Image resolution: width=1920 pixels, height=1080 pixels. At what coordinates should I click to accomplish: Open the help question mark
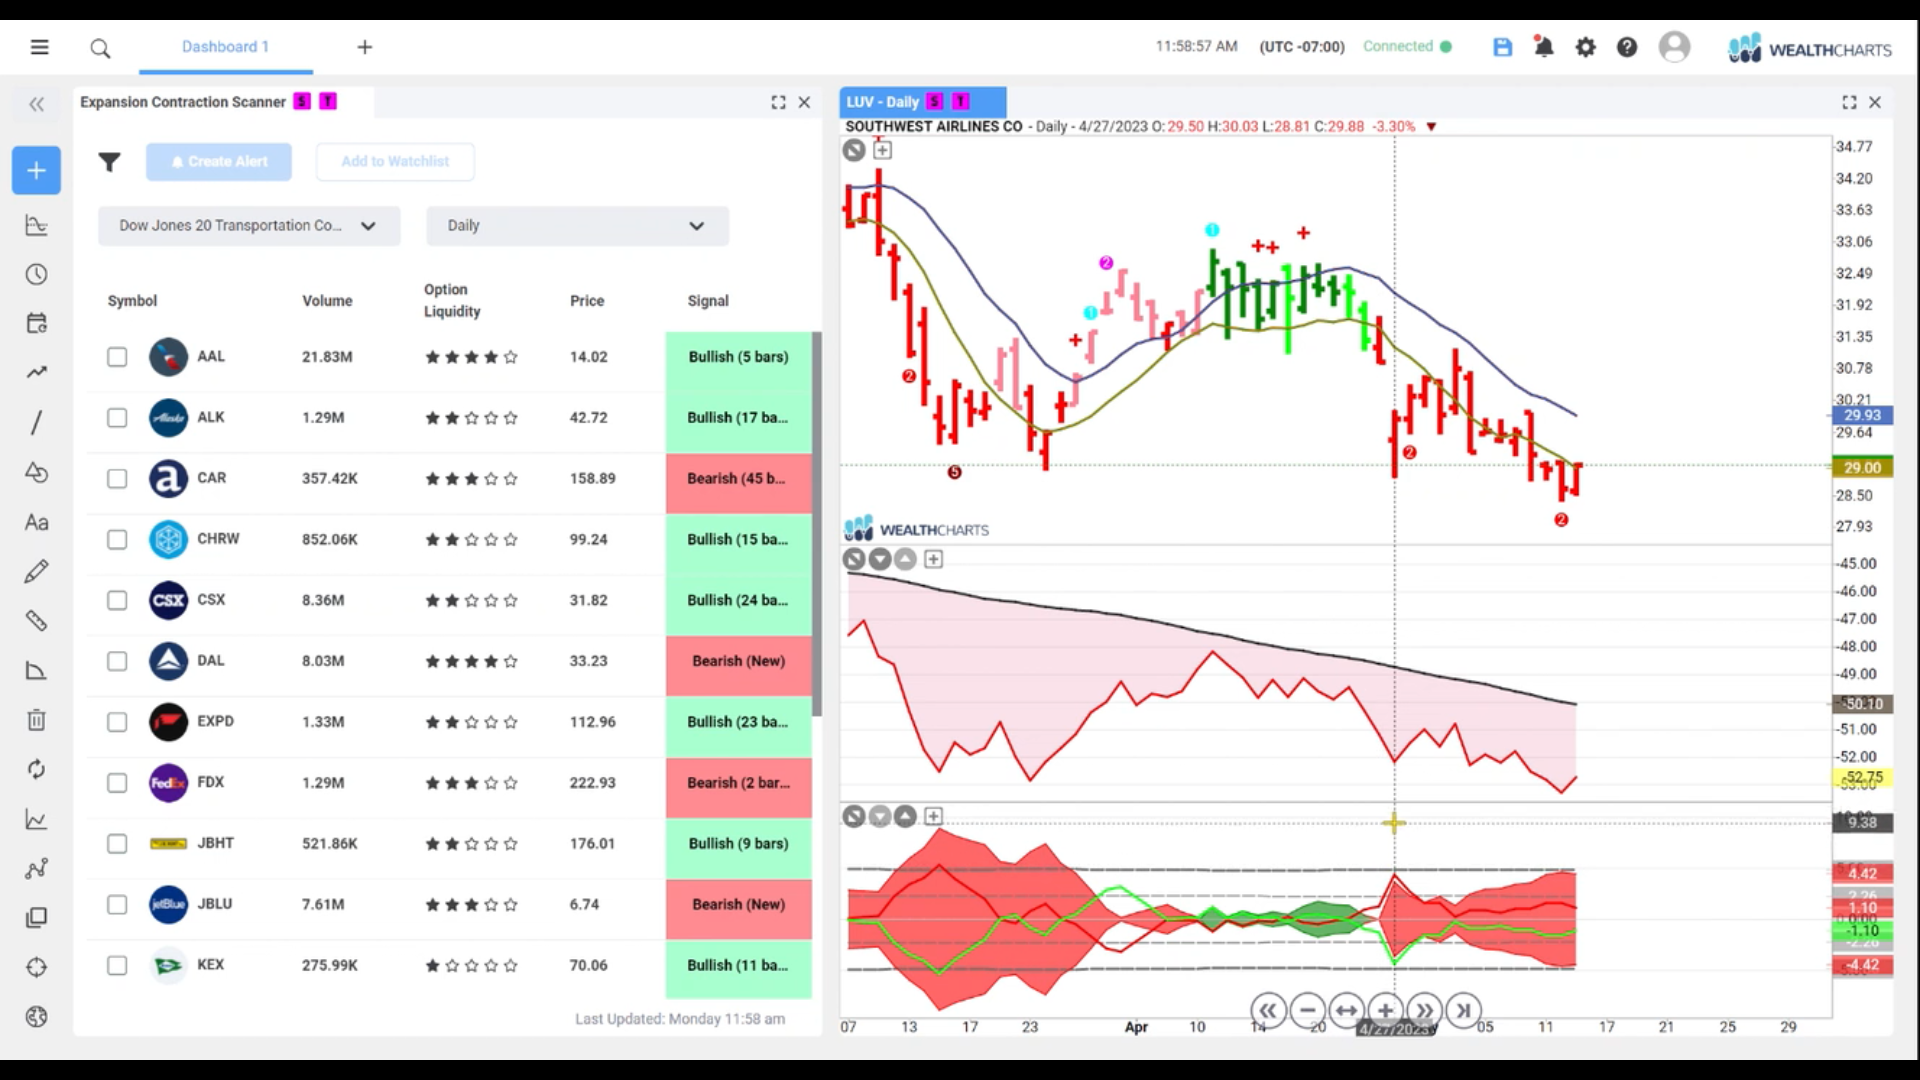pyautogui.click(x=1627, y=47)
